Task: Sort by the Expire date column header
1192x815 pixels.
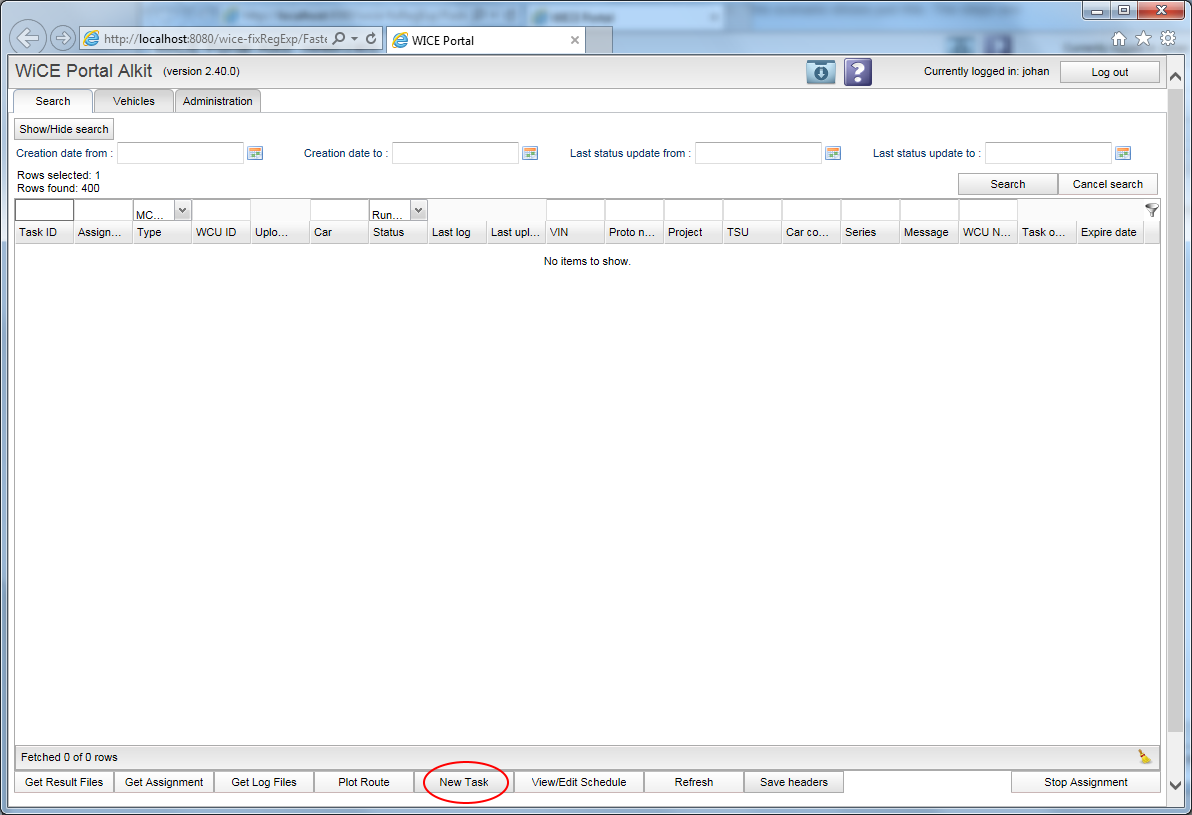Action: coord(1108,232)
